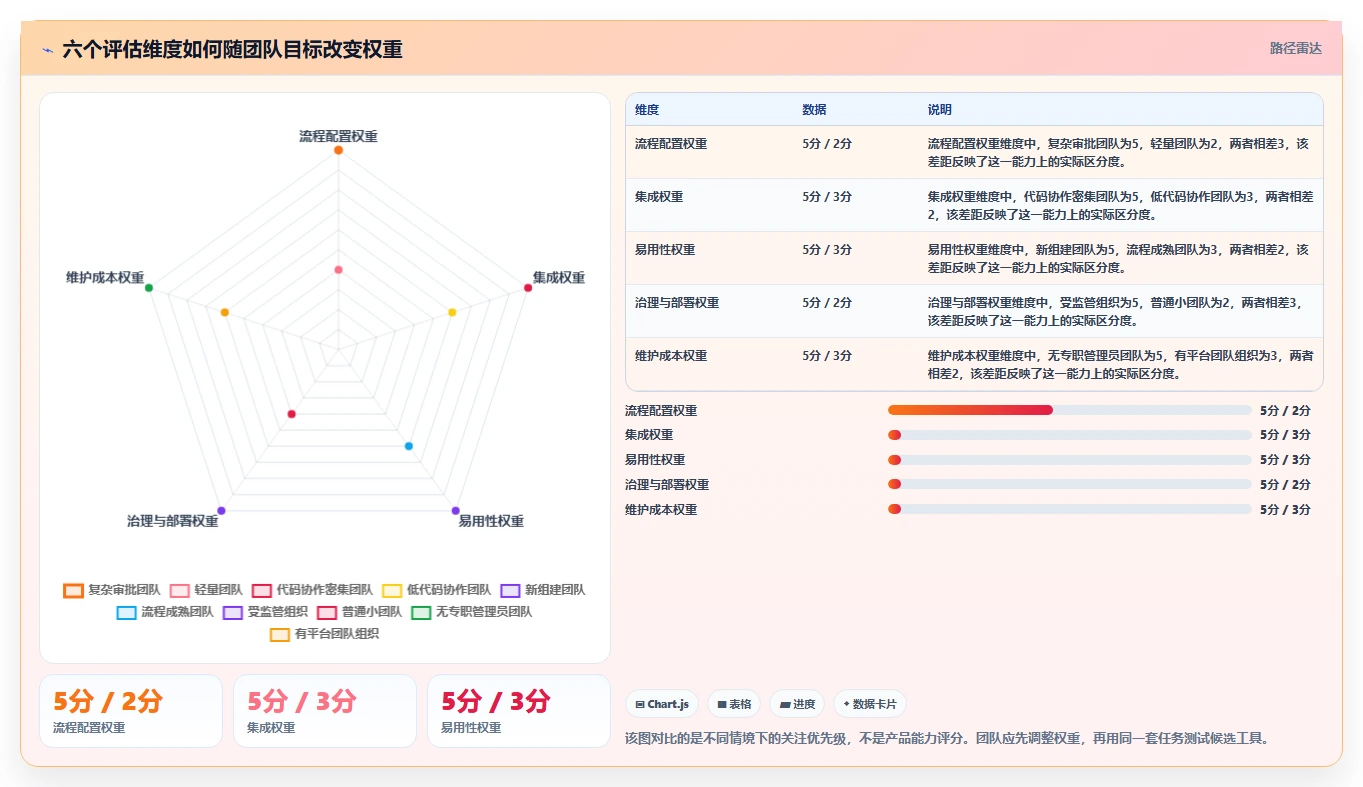
Task: Click the 易用性权重 progress bar
Action: pos(1069,460)
